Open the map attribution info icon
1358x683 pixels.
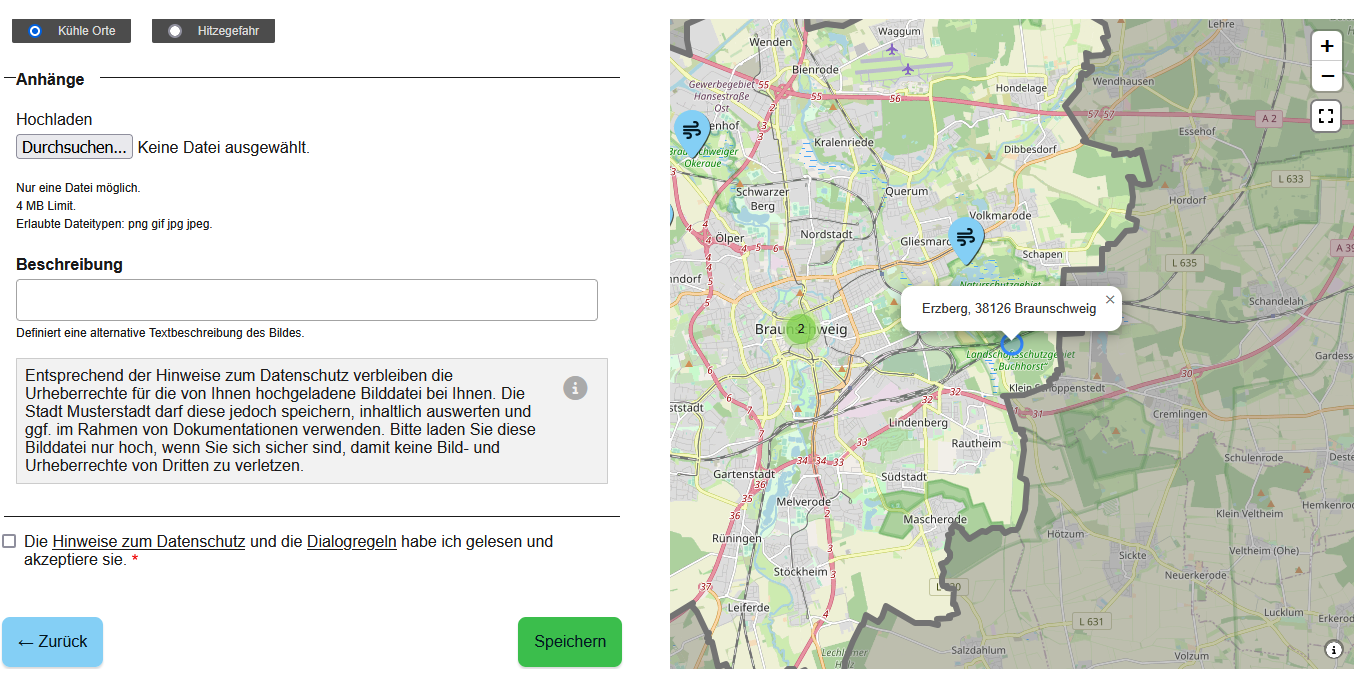[1334, 650]
